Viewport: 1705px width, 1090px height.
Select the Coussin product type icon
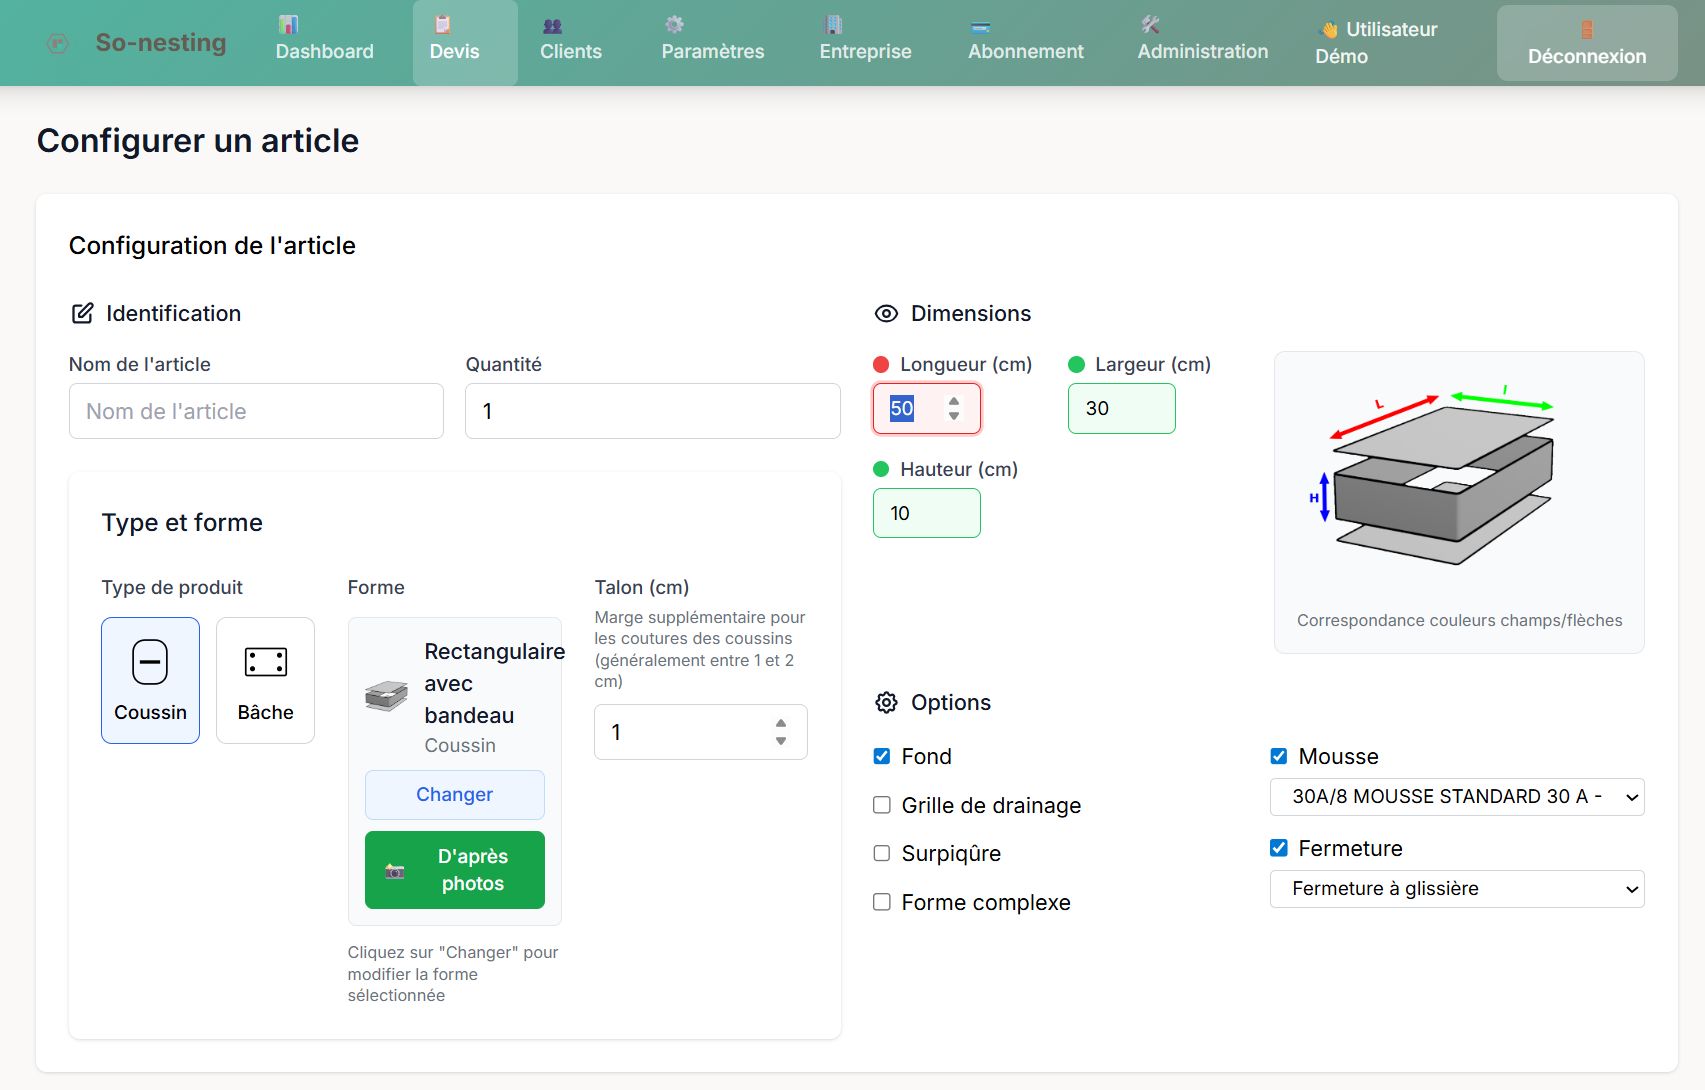coord(150,662)
